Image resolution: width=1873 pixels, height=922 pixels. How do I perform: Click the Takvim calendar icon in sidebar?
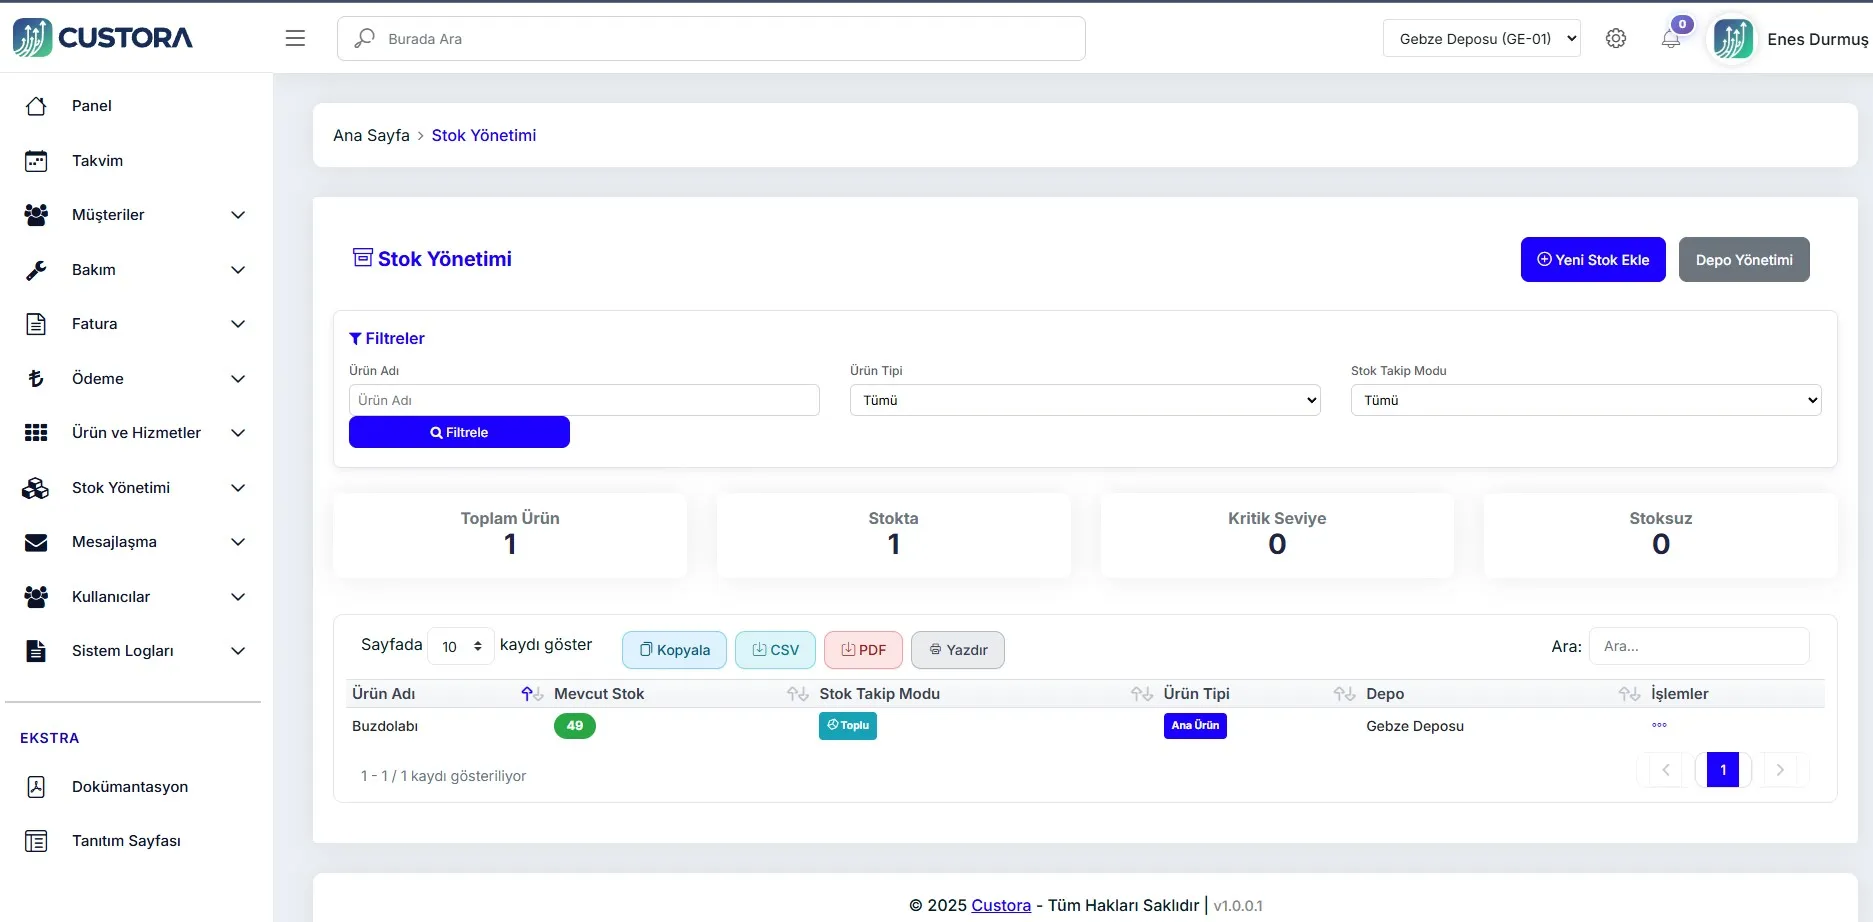pyautogui.click(x=36, y=161)
